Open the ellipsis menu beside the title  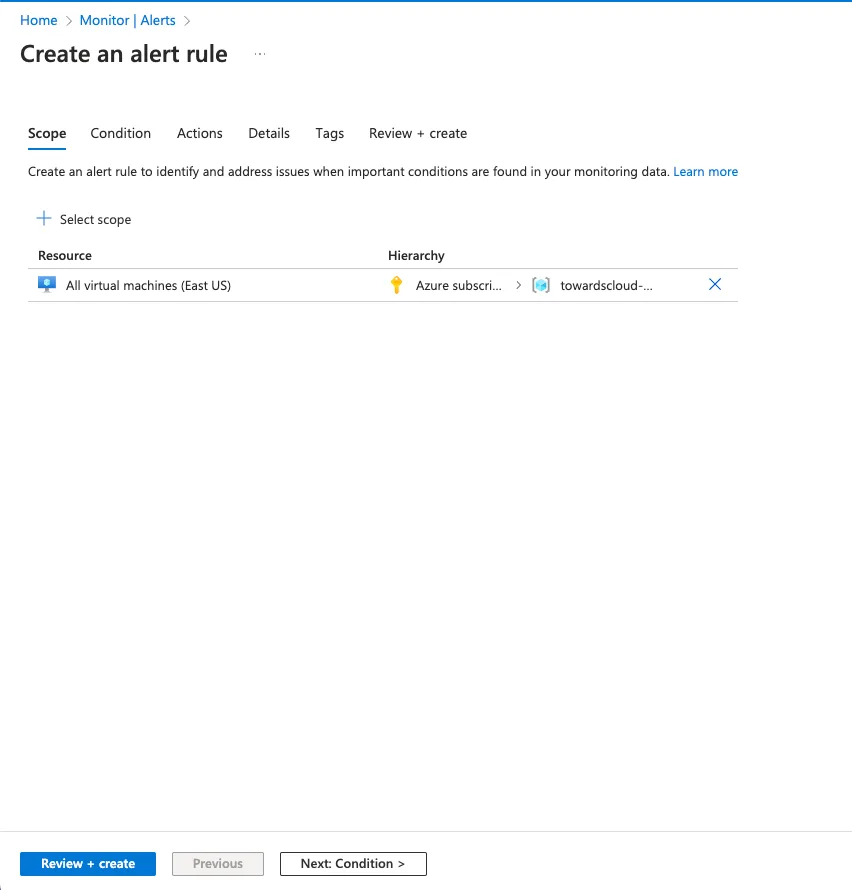[260, 54]
